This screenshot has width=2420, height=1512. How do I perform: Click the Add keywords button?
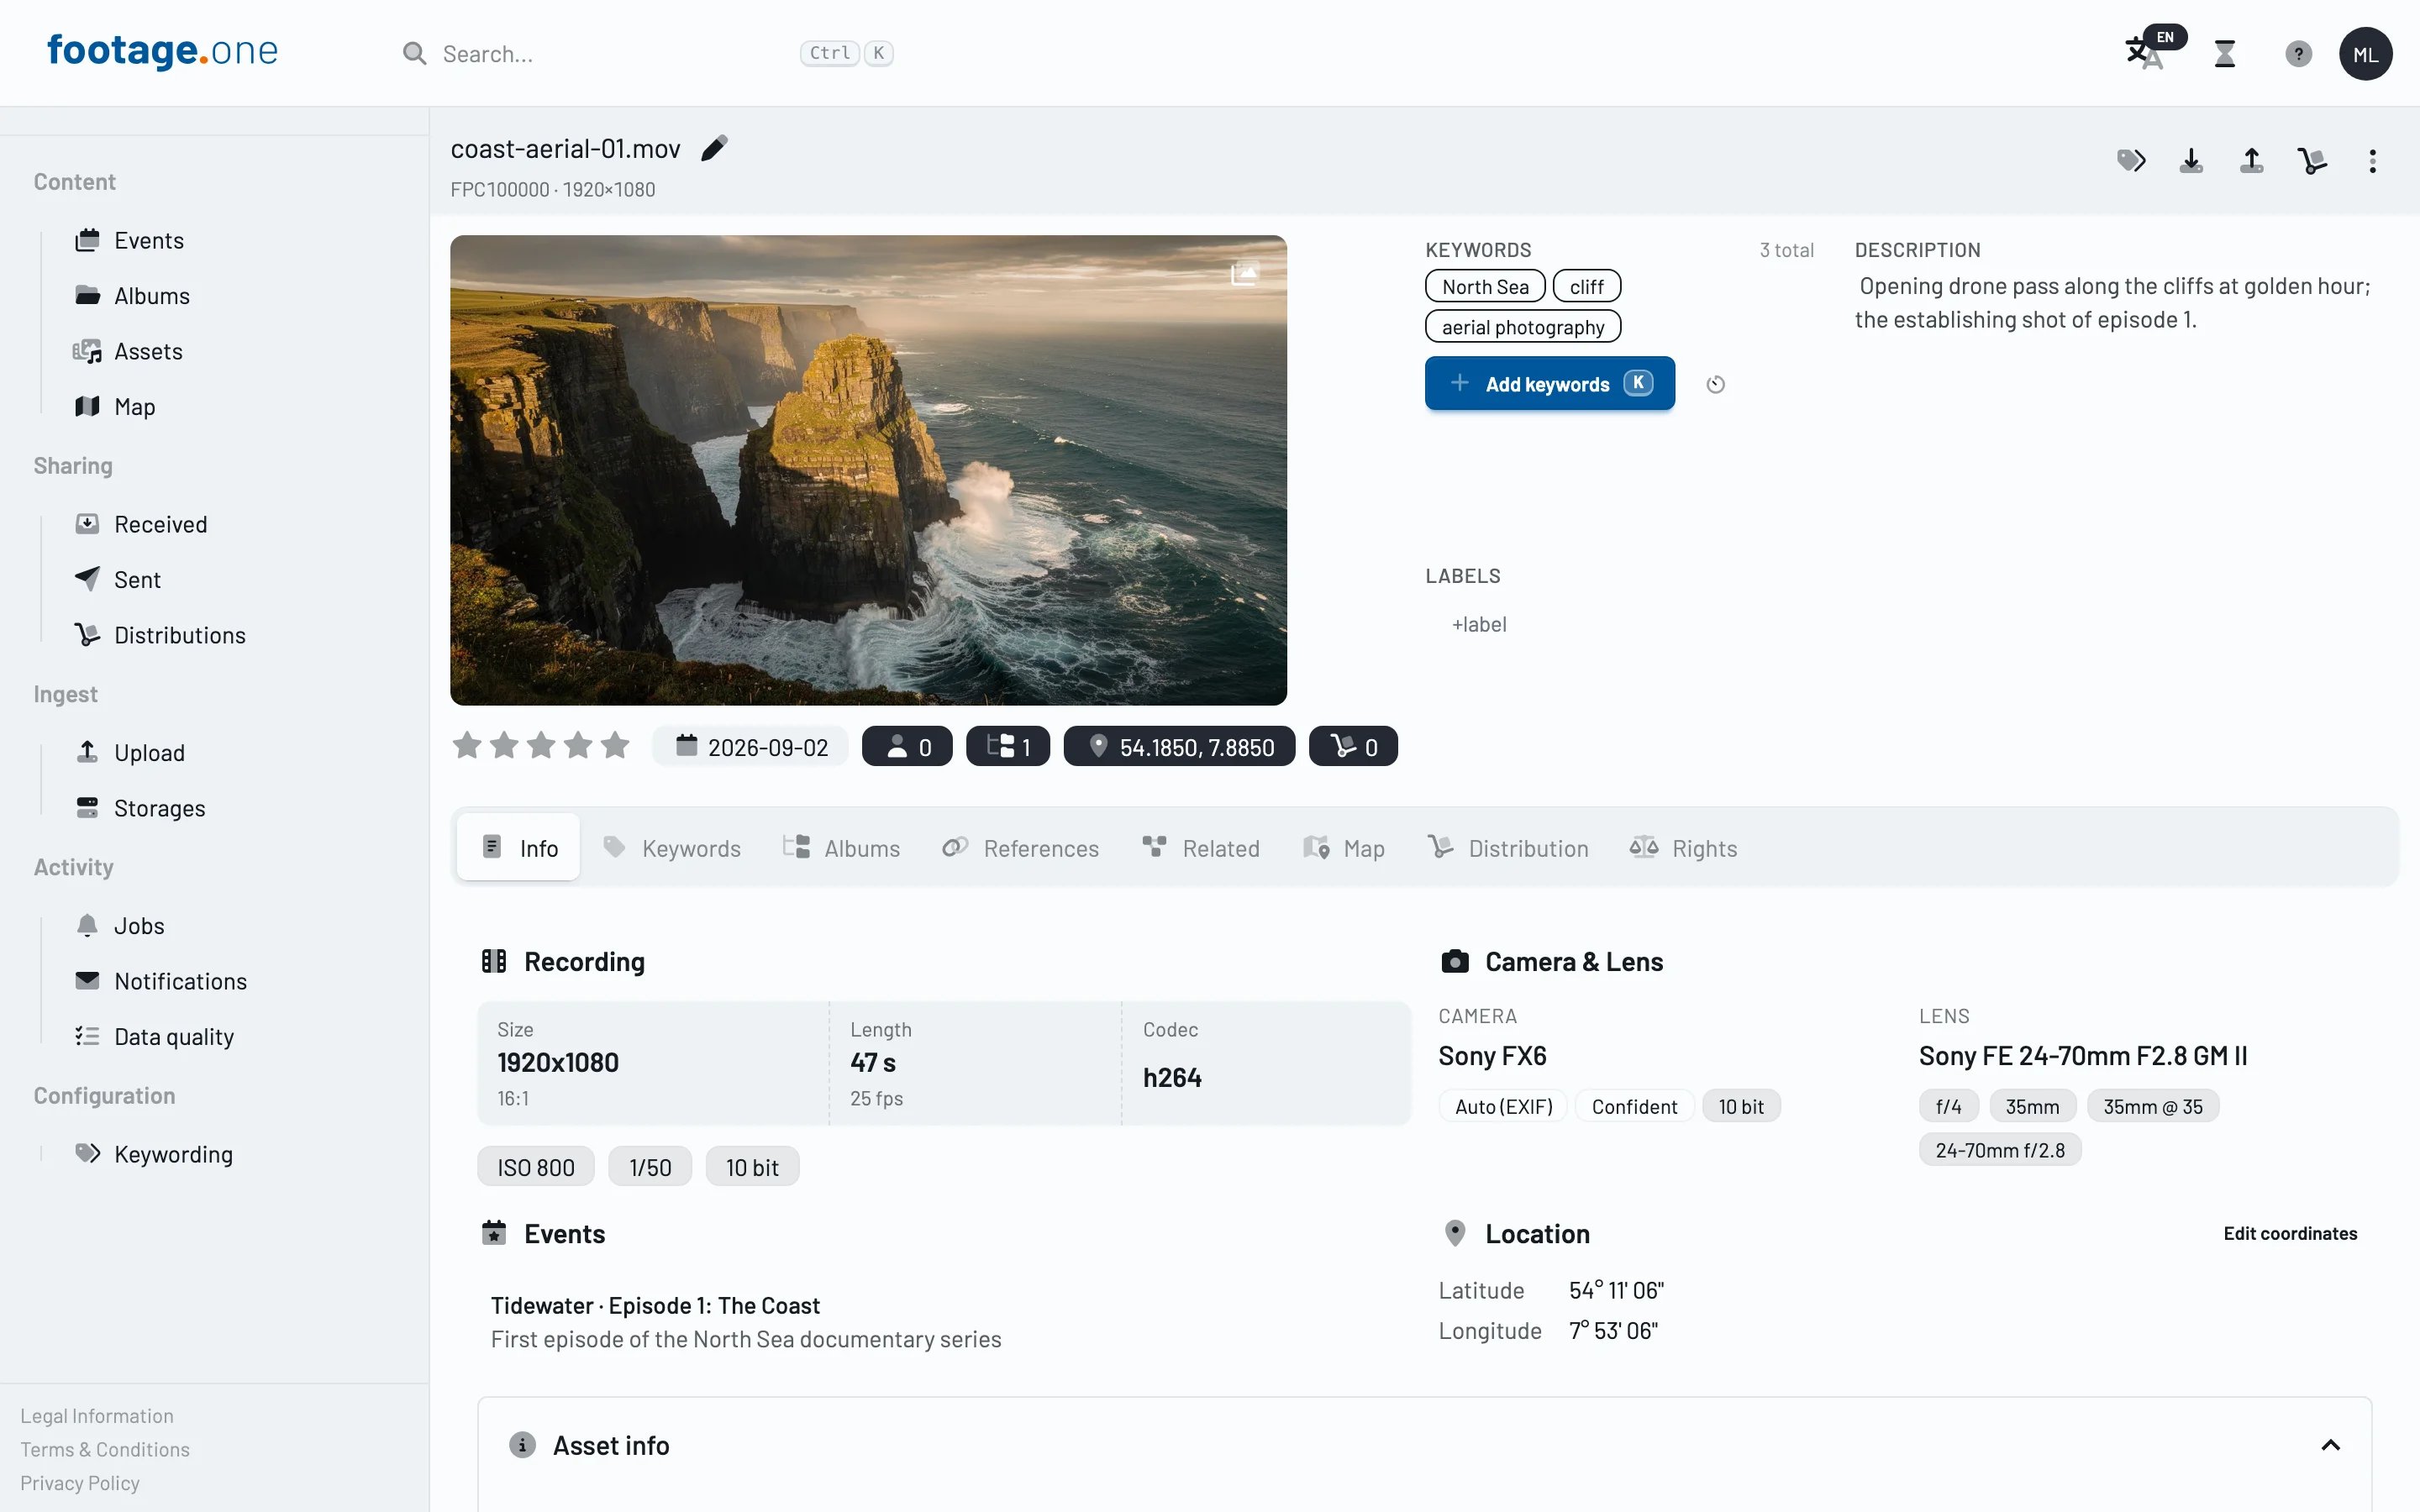pos(1549,384)
